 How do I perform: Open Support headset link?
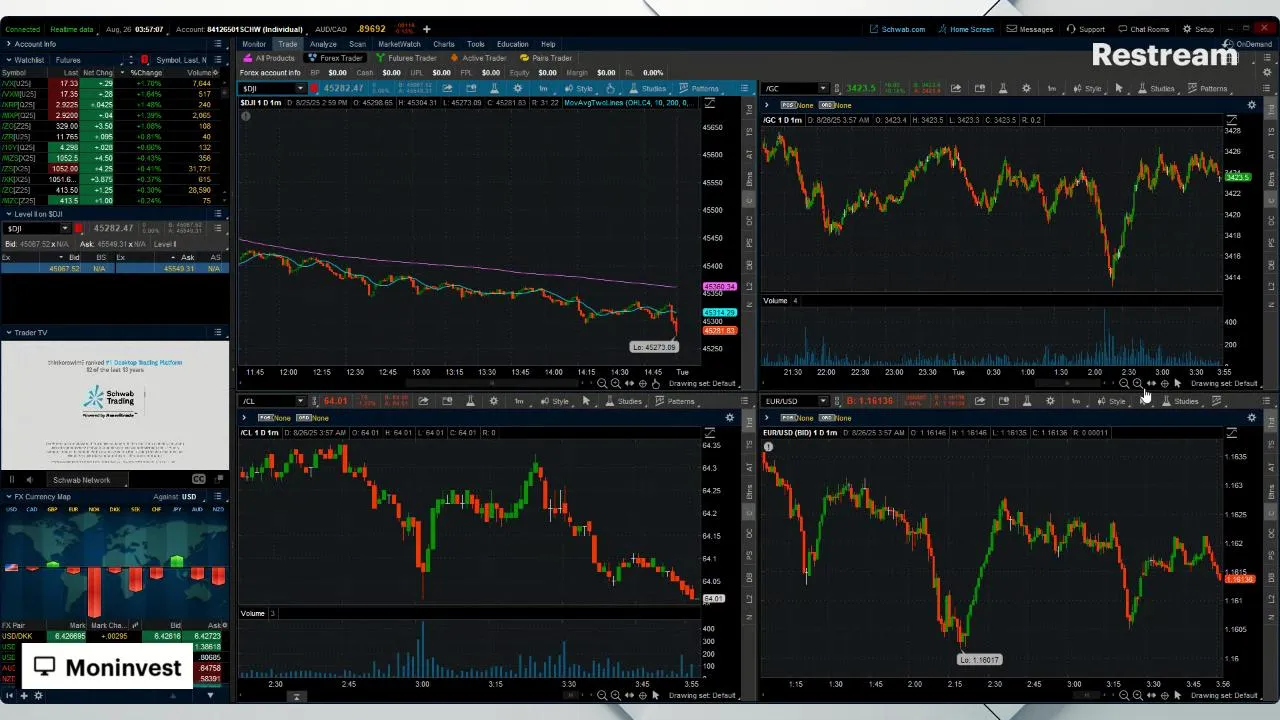1085,29
